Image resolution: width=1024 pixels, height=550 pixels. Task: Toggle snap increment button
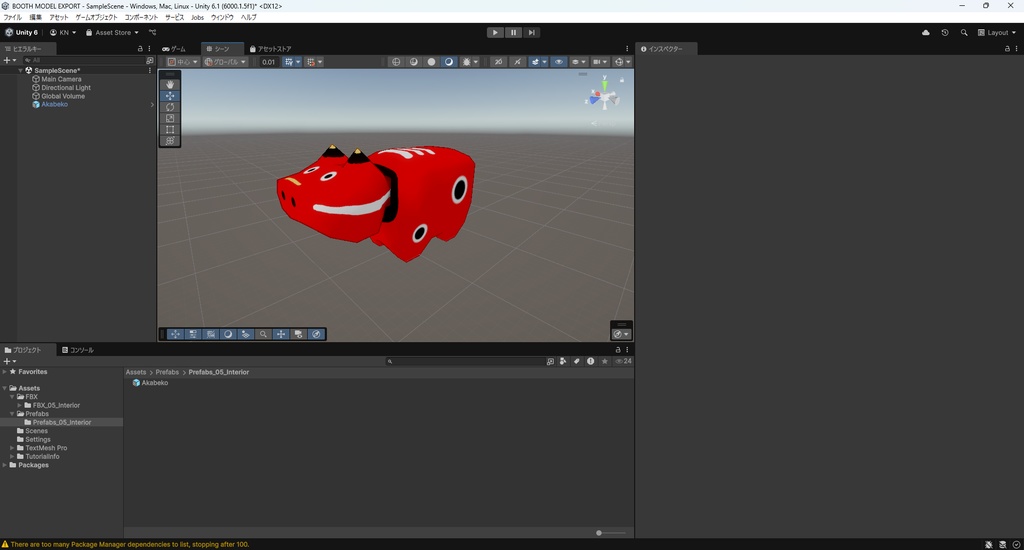click(311, 61)
